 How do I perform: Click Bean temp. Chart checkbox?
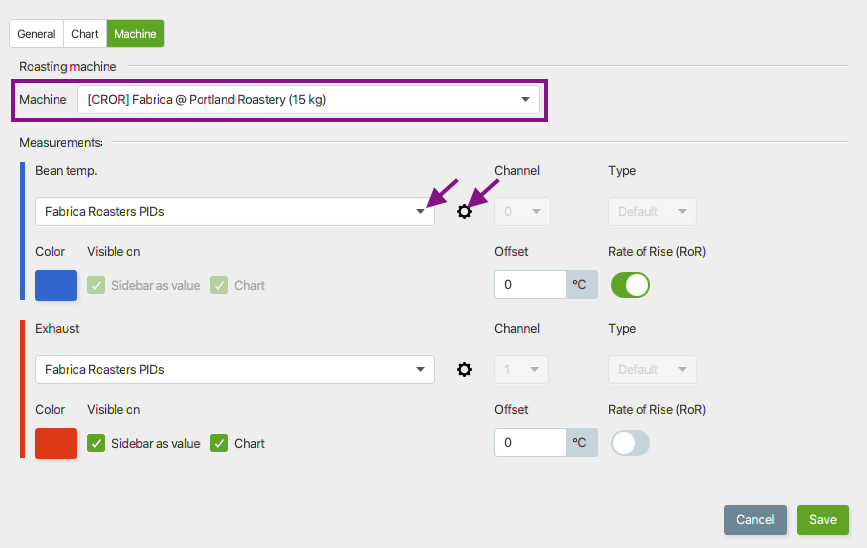pyautogui.click(x=219, y=285)
